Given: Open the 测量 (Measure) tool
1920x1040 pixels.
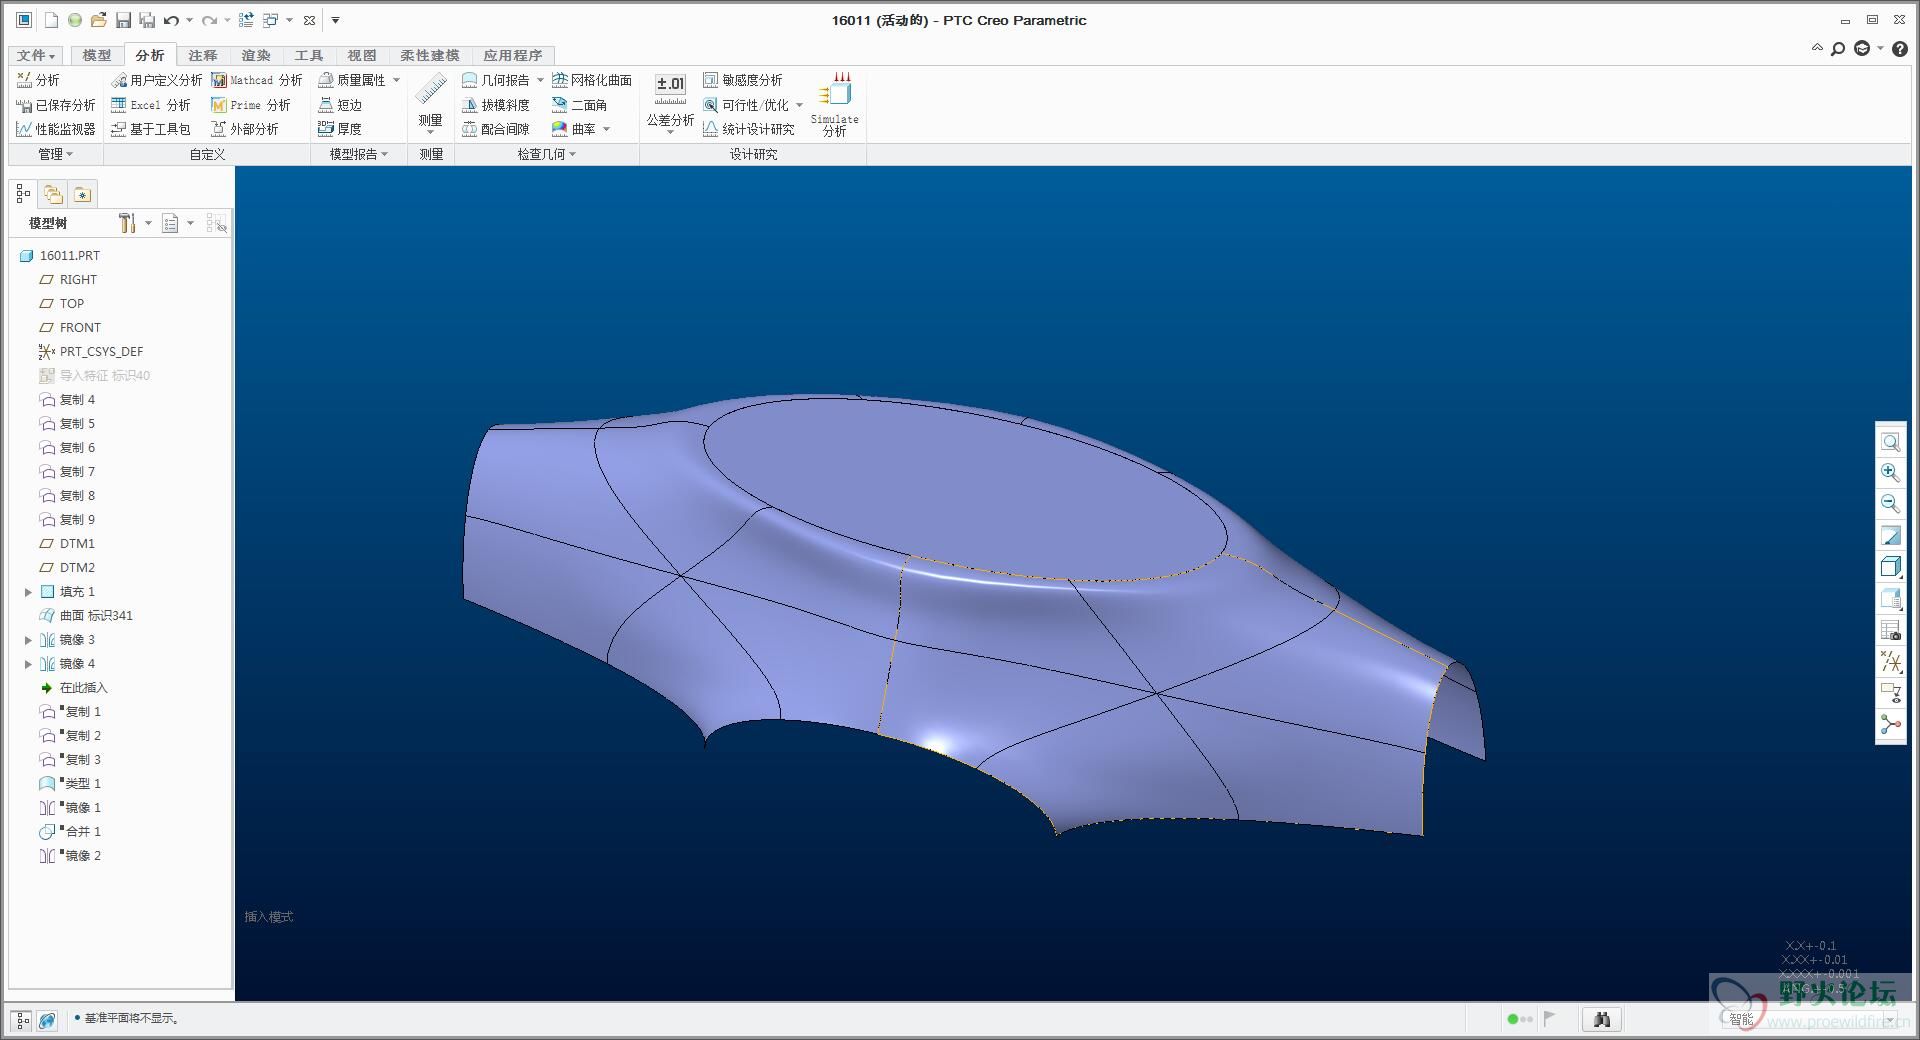Looking at the screenshot, I should click(x=431, y=103).
